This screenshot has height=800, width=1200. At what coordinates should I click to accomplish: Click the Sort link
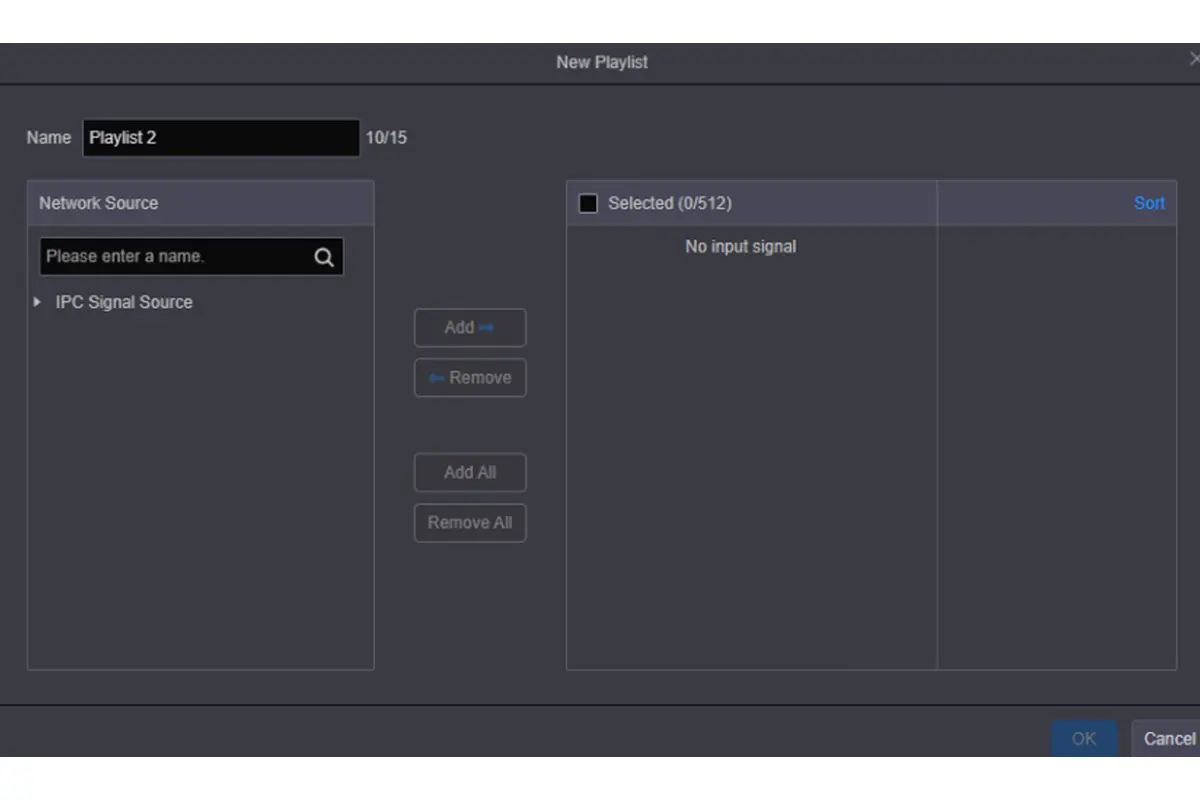coord(1149,203)
